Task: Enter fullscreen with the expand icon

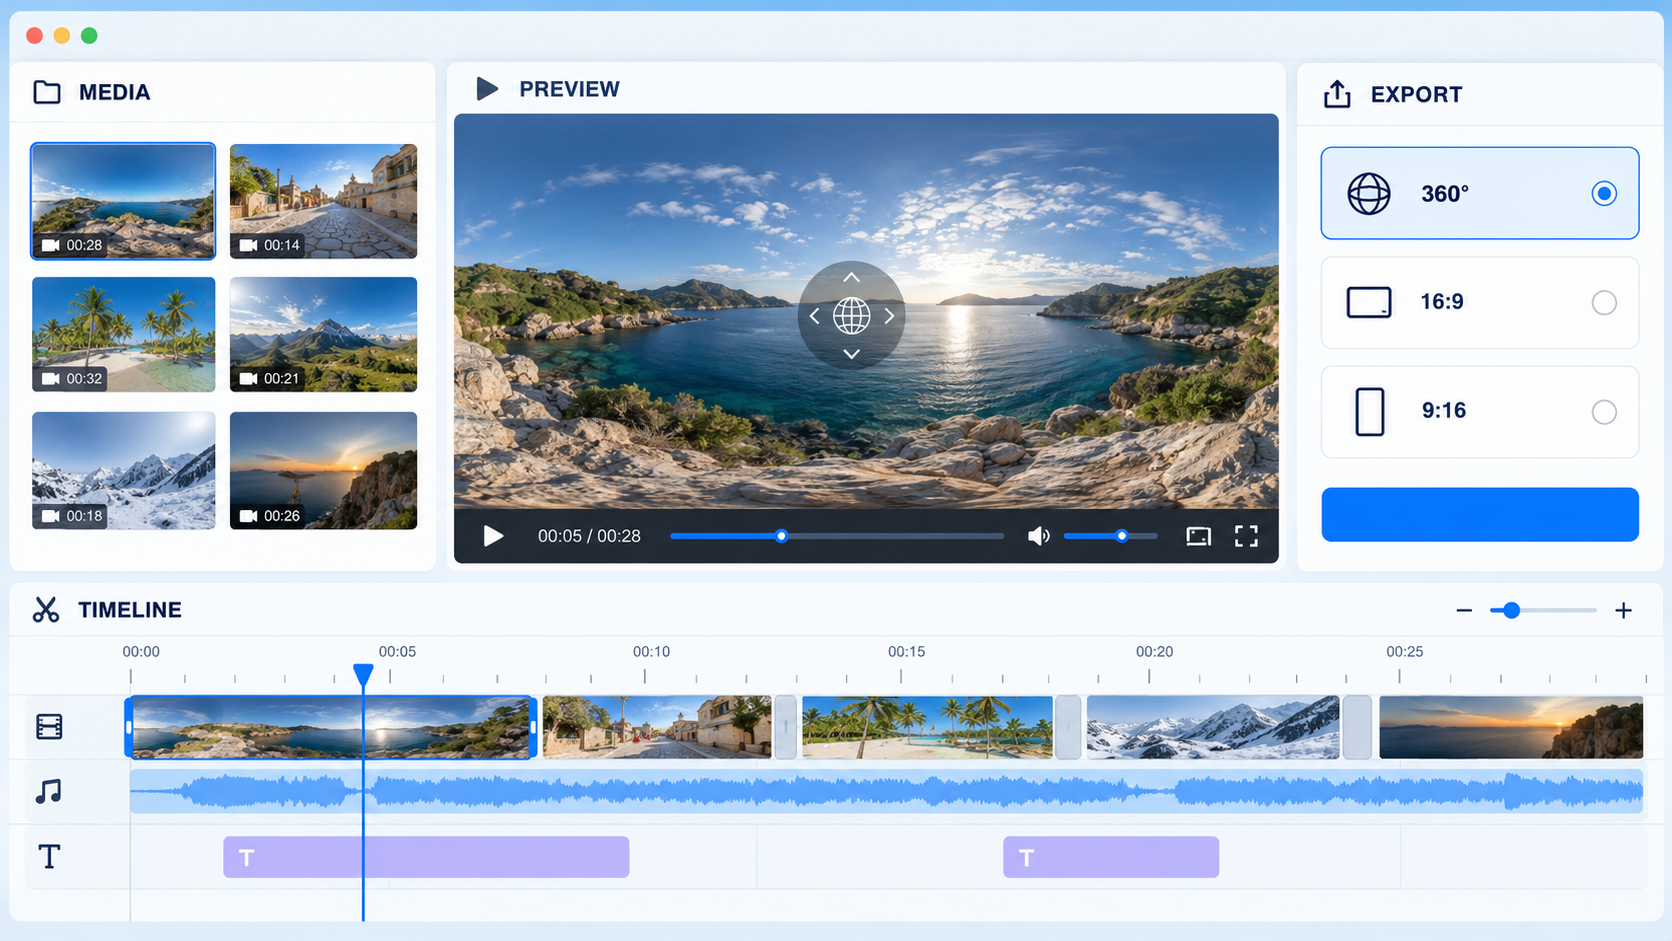Action: point(1246,536)
